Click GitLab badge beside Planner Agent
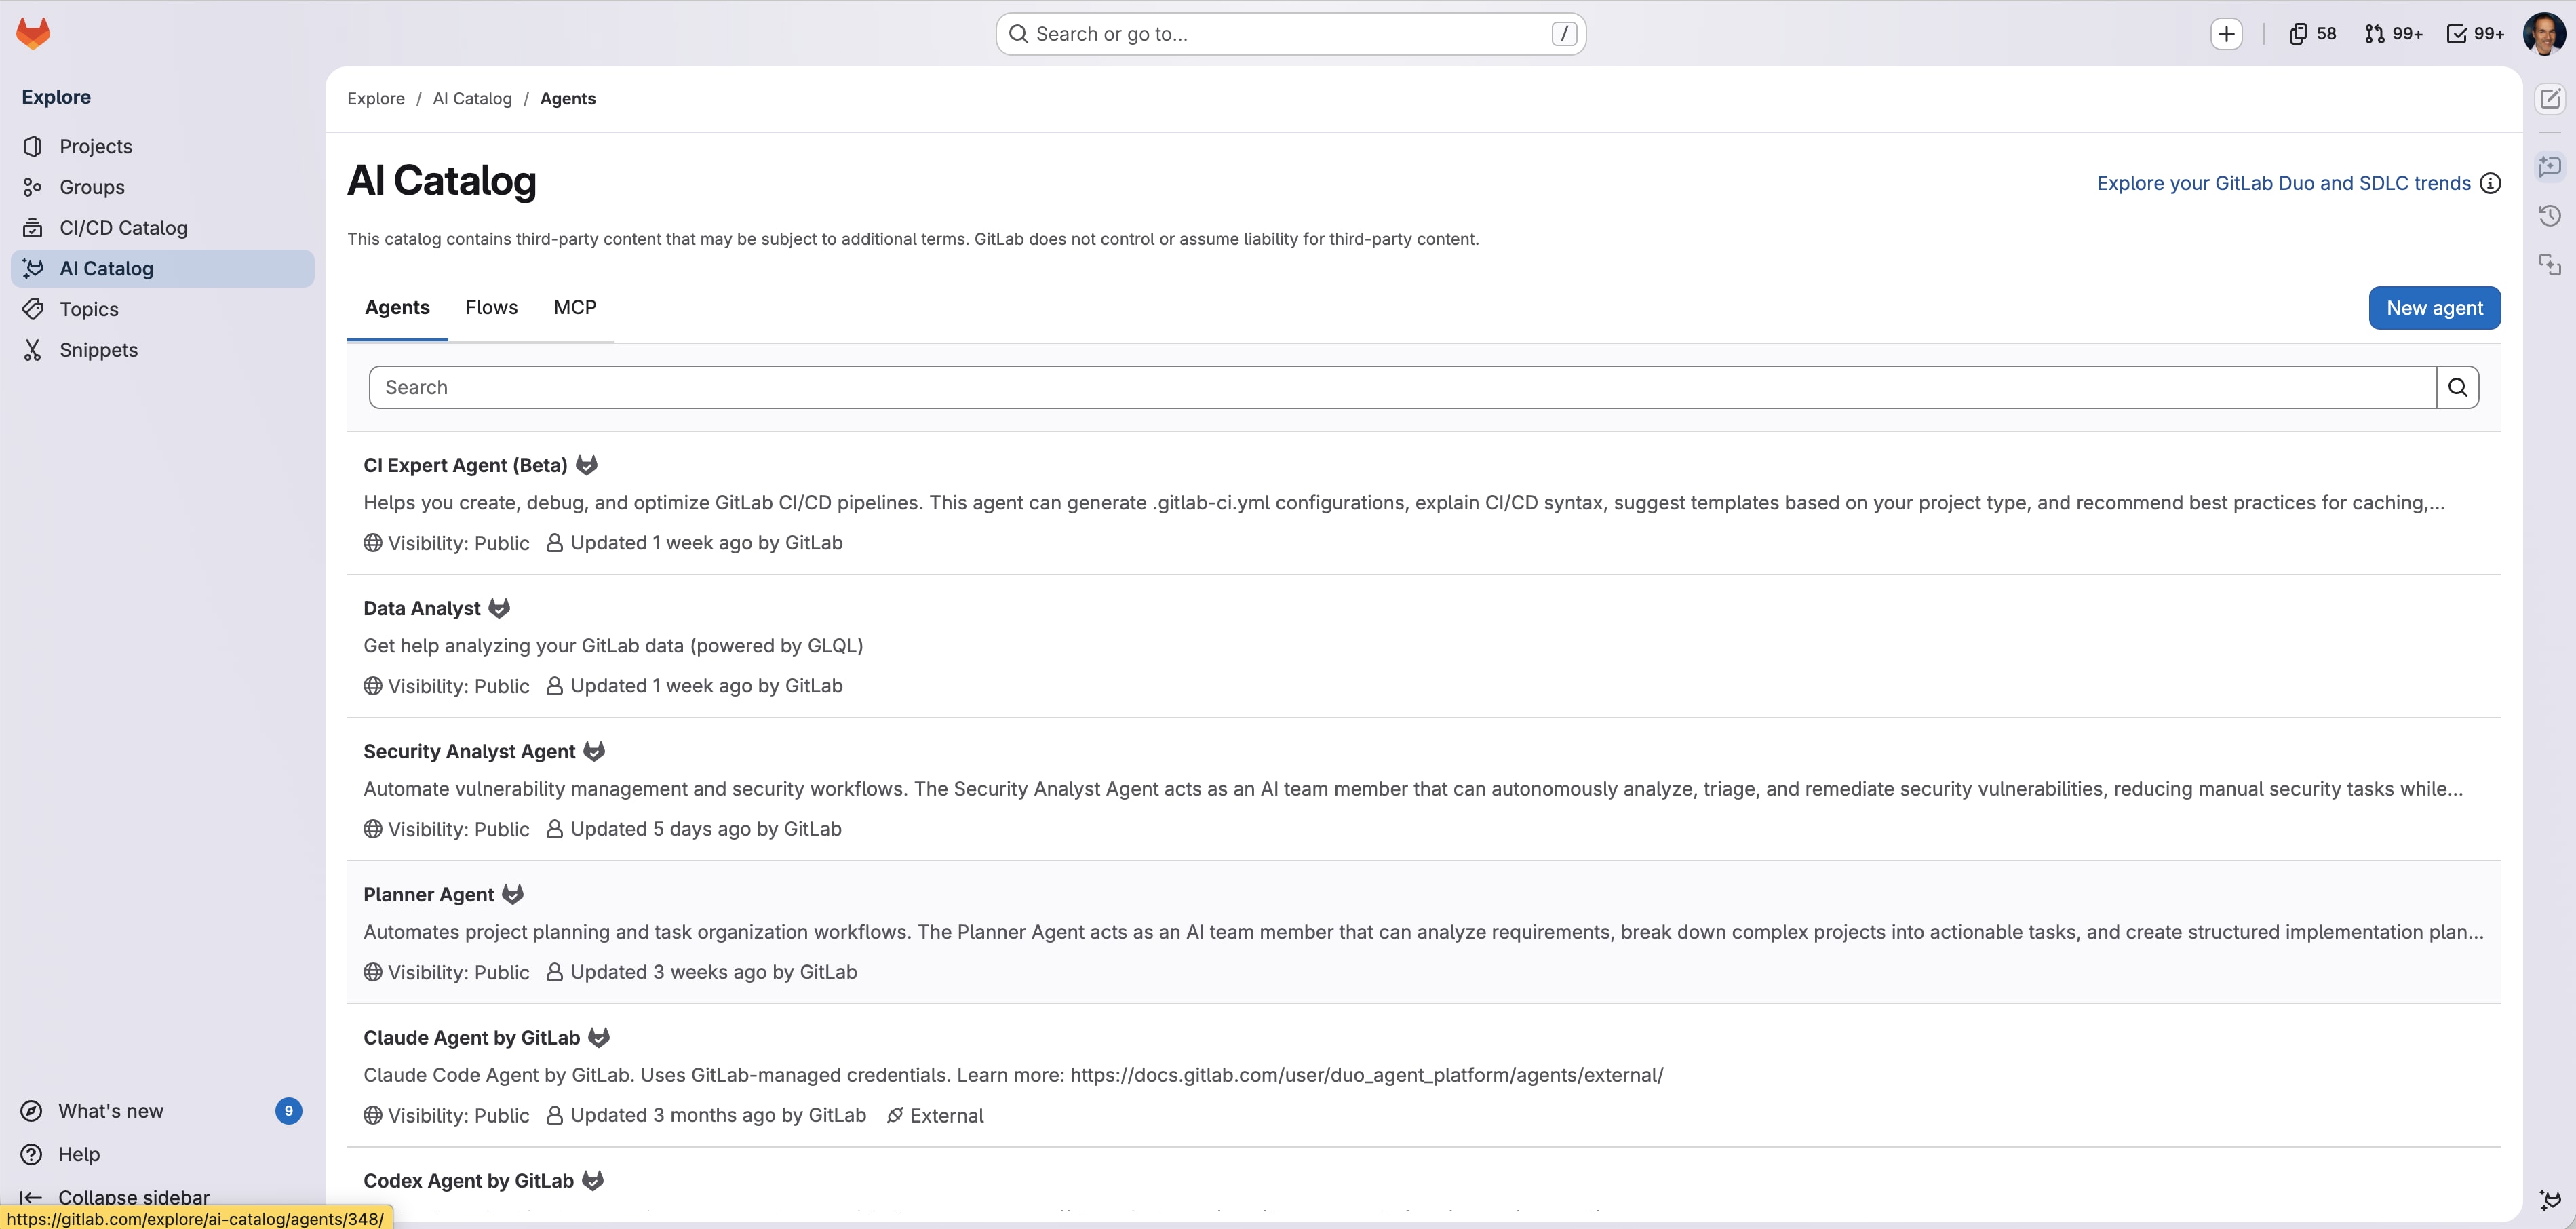The height and width of the screenshot is (1229, 2576). point(513,894)
